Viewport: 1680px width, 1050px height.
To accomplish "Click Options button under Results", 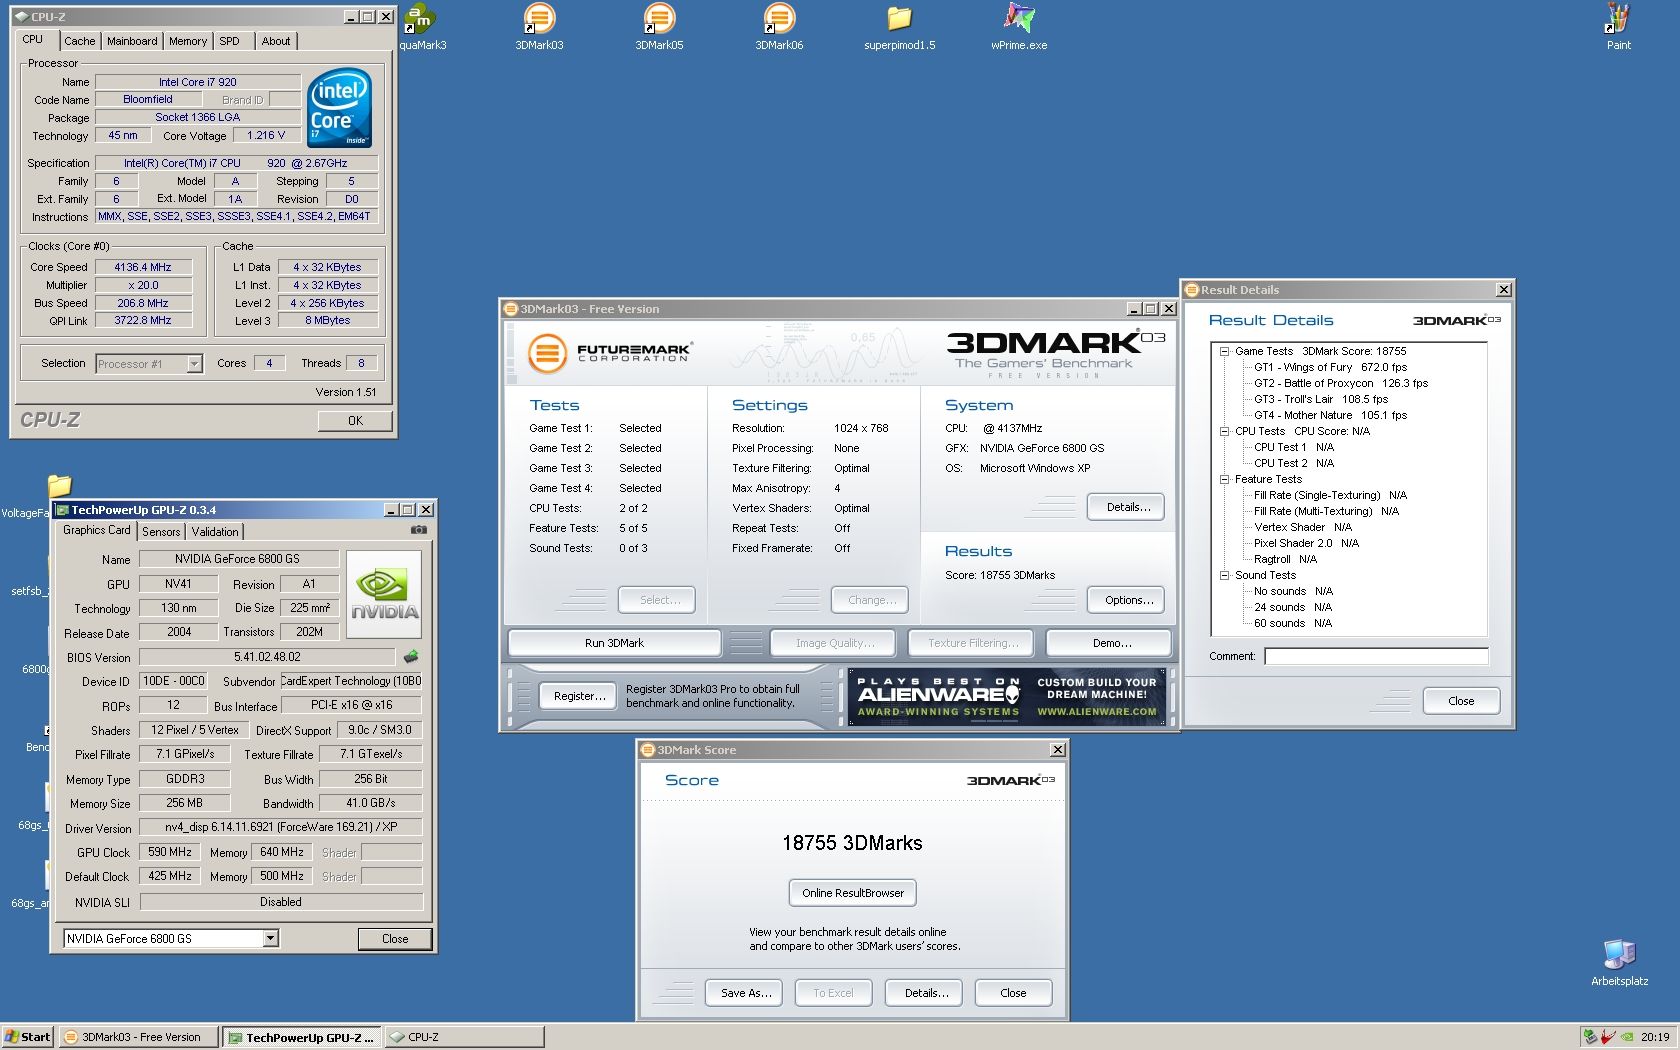I will [x=1128, y=600].
